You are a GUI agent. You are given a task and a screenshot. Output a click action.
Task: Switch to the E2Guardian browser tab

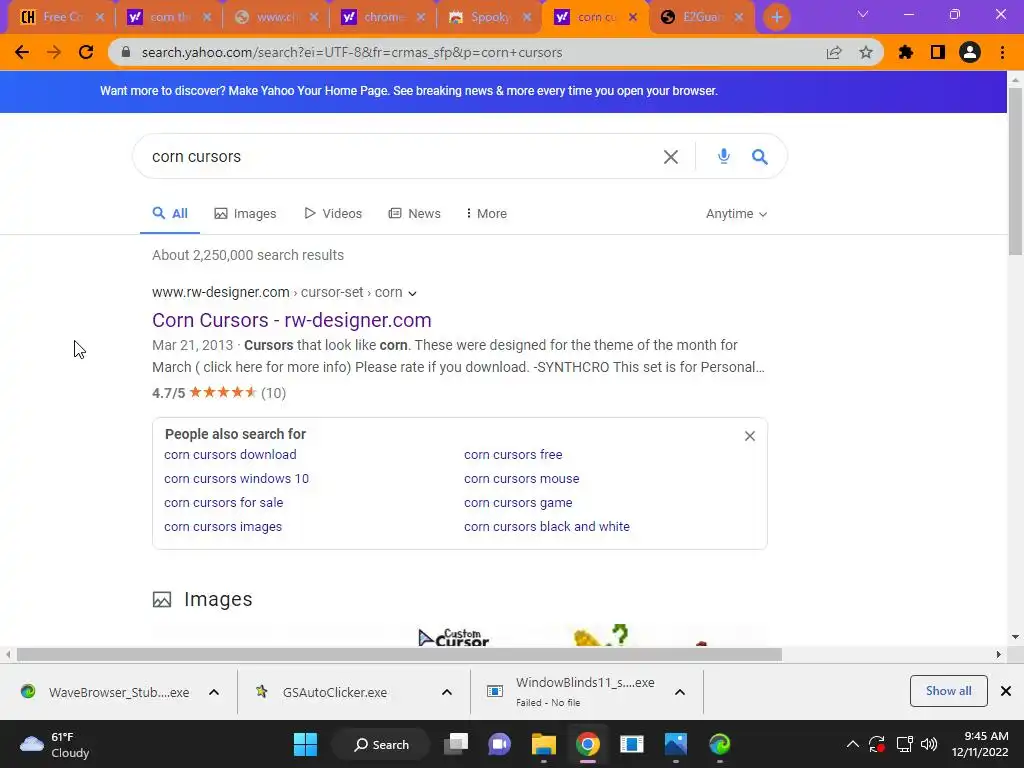tap(700, 17)
